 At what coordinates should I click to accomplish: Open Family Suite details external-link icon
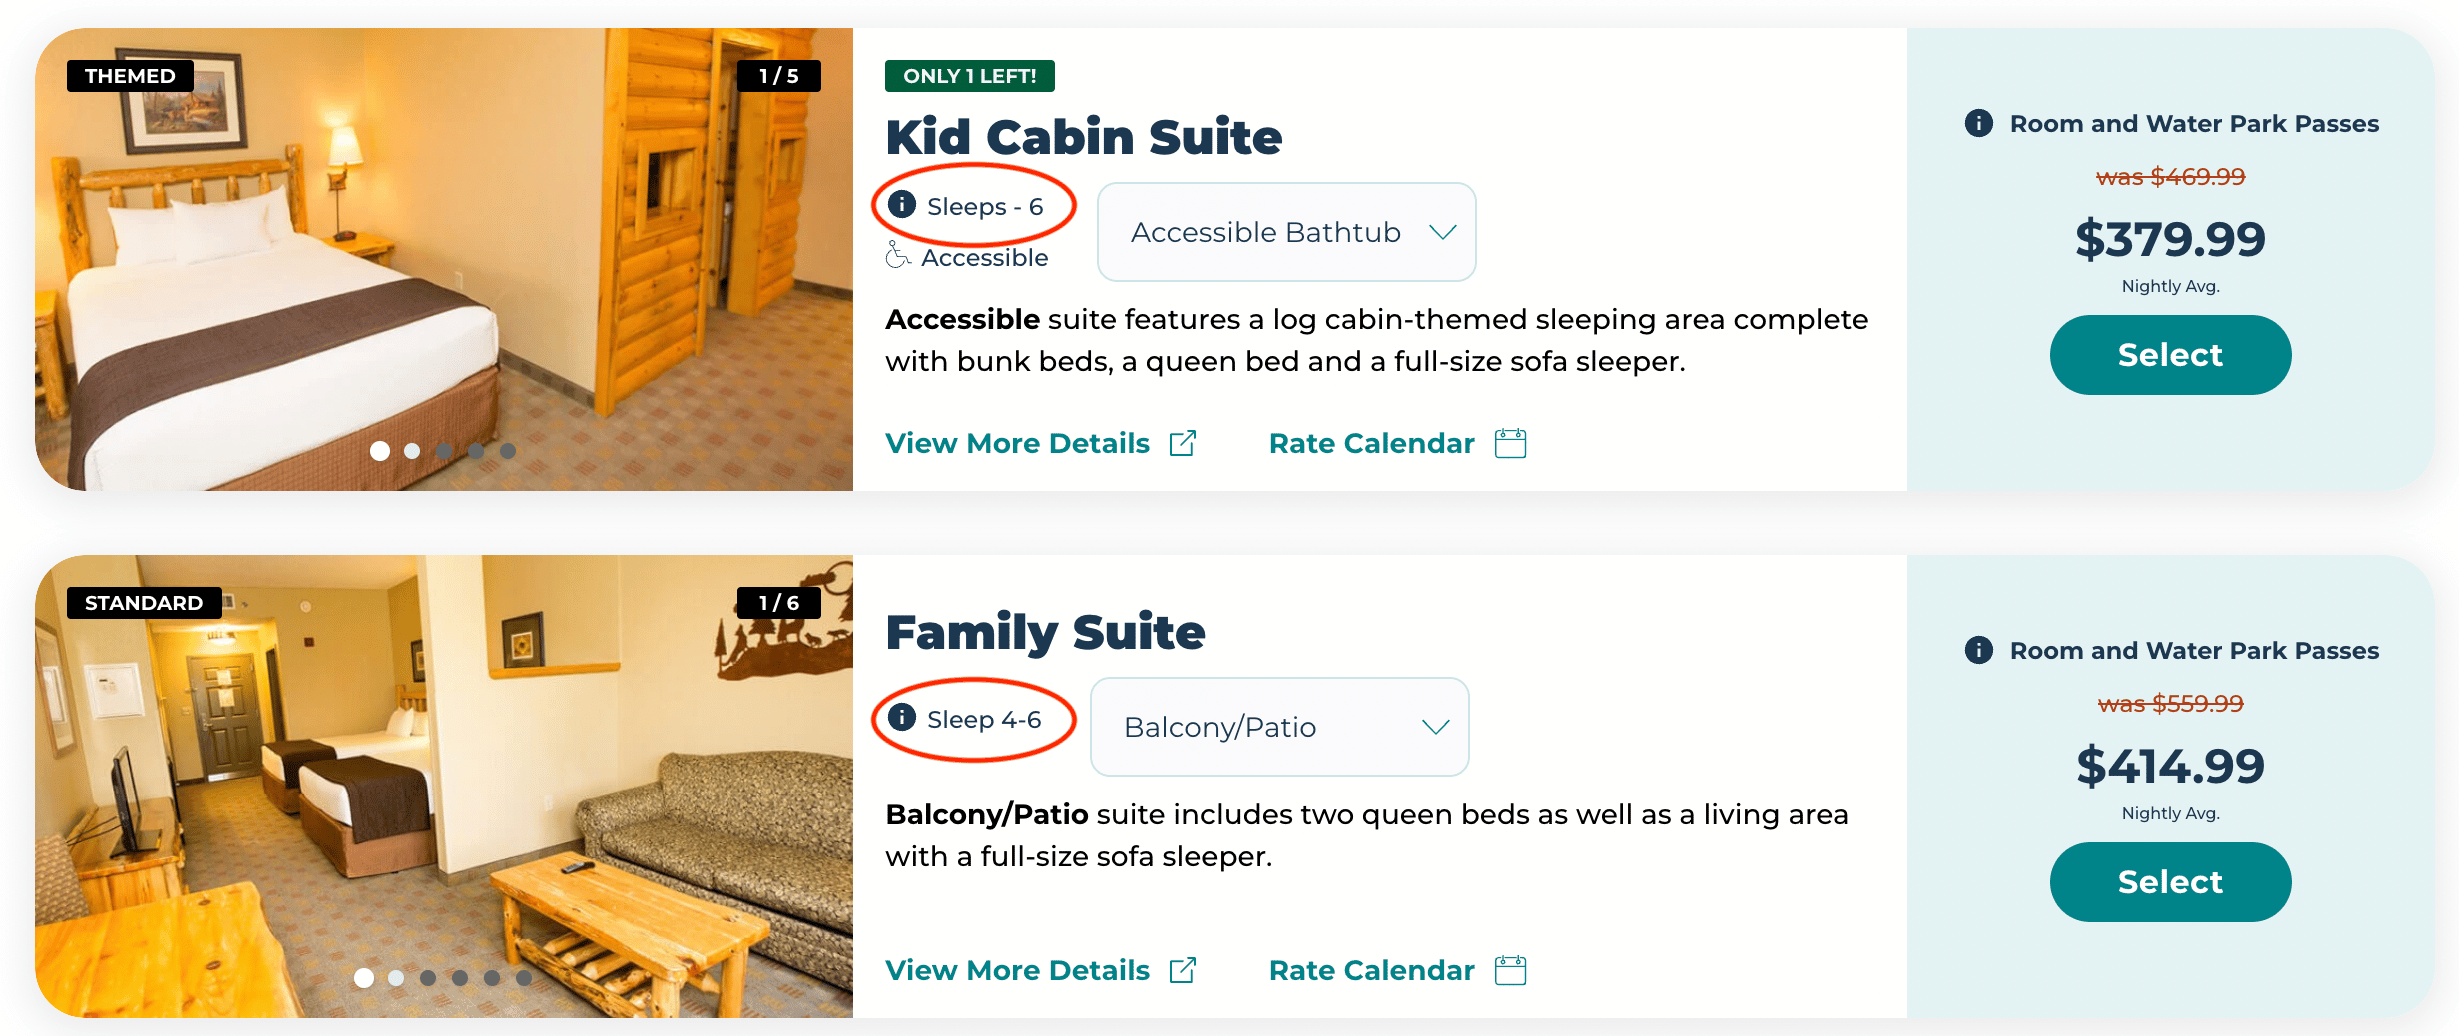pyautogui.click(x=1183, y=970)
